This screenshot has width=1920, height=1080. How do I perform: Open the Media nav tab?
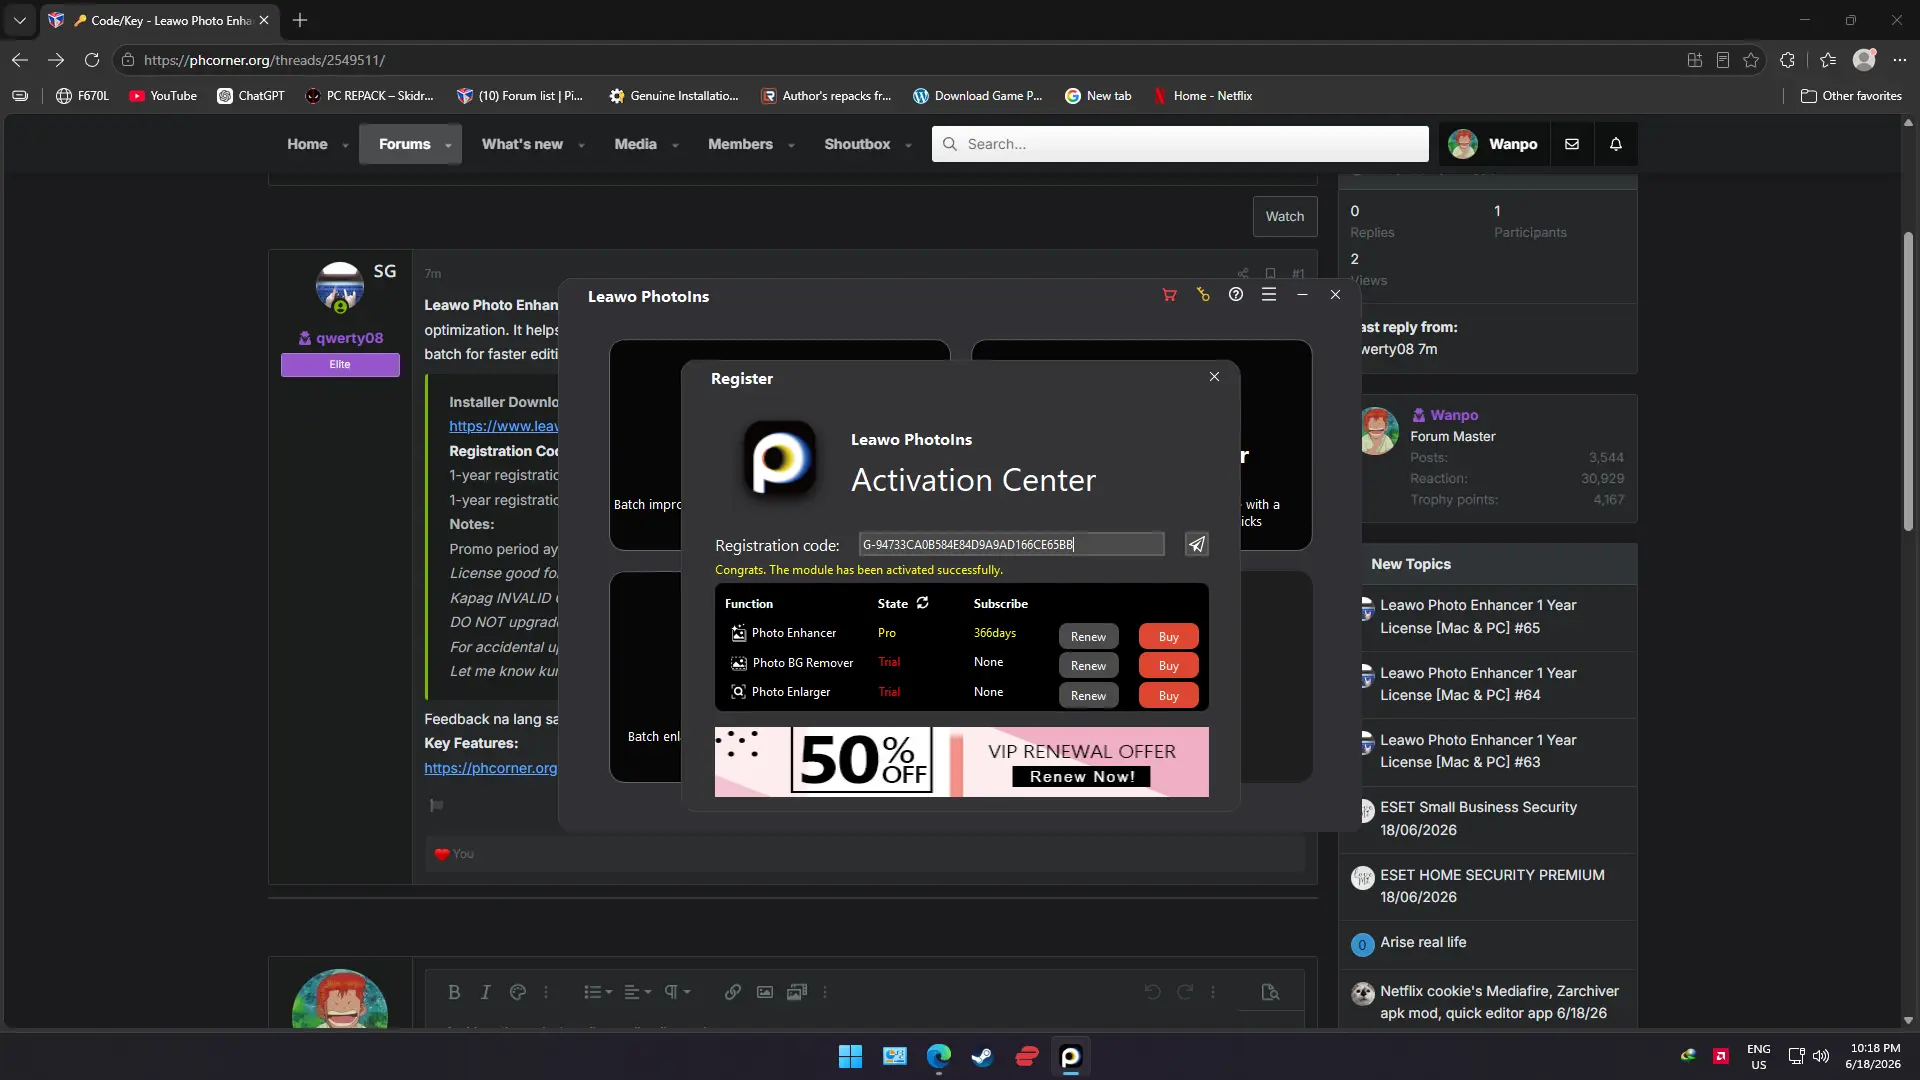pos(636,144)
